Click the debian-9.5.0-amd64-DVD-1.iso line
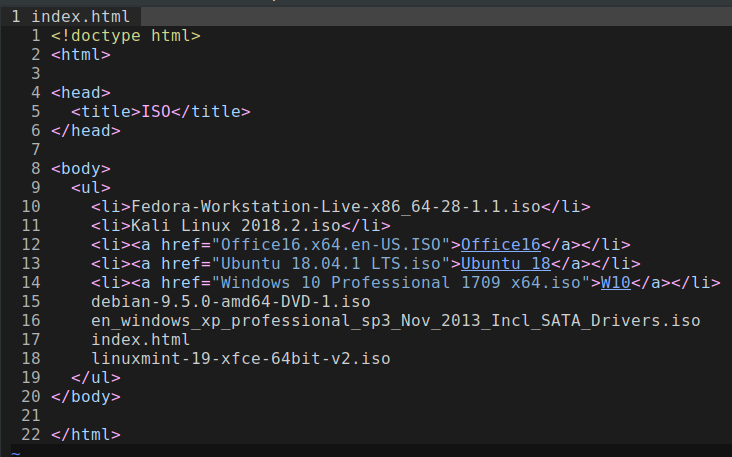 point(230,301)
